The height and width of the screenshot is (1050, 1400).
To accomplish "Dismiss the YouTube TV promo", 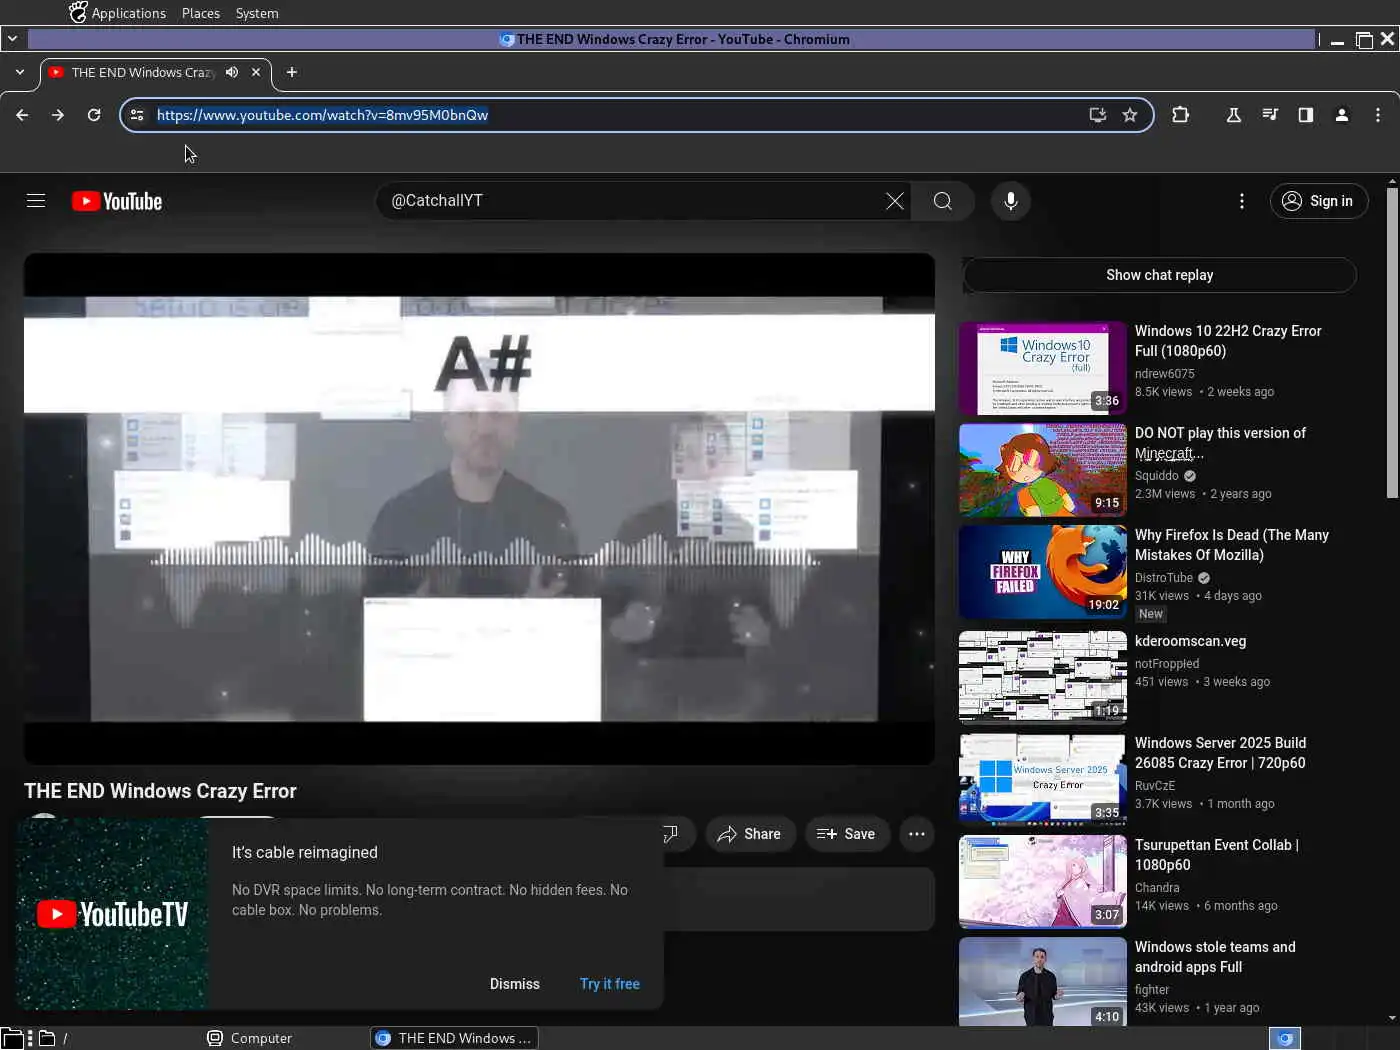I will [515, 984].
